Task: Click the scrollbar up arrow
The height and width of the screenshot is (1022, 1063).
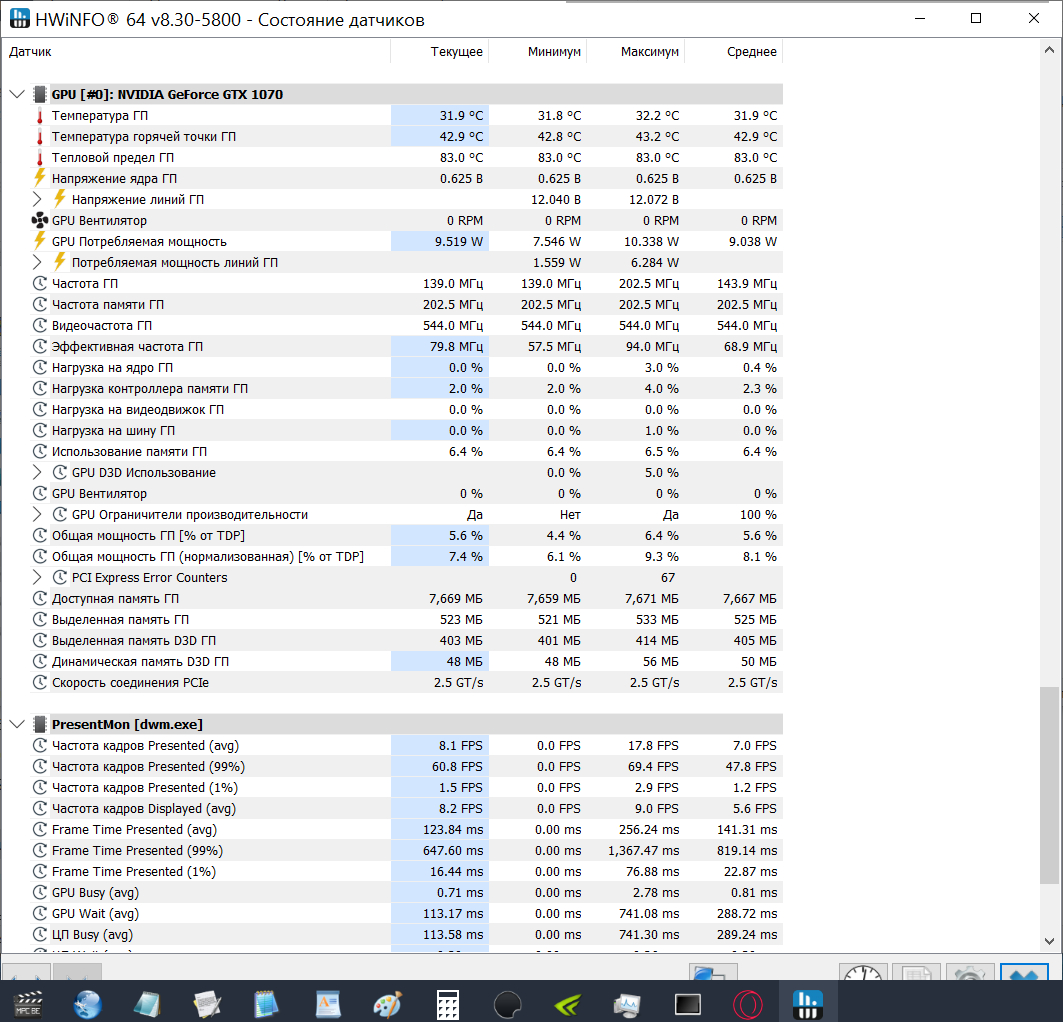Action: [1049, 49]
